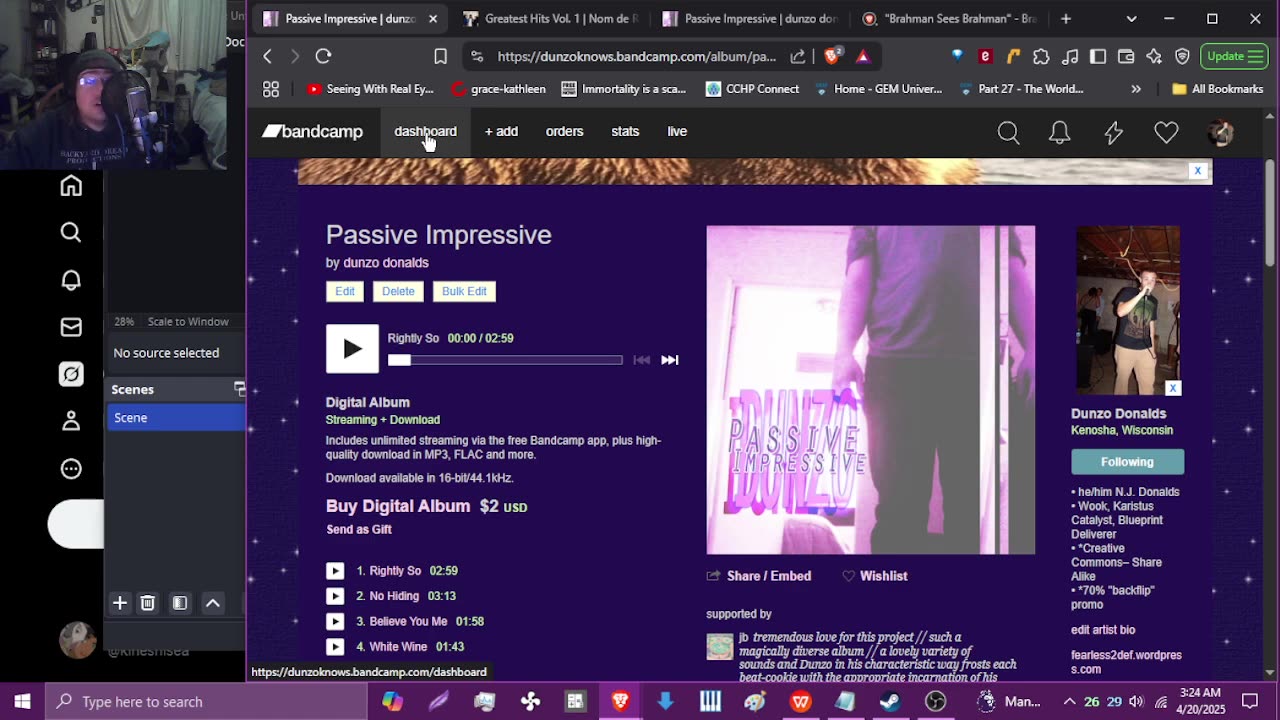Viewport: 1280px width, 720px height.
Task: Open the Bandcamp heart collection icon
Action: point(1166,132)
